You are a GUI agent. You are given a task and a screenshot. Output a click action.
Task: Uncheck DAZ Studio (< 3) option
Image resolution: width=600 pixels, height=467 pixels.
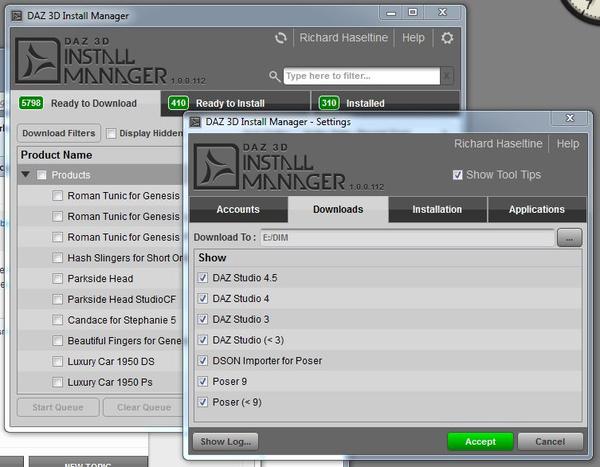point(202,340)
